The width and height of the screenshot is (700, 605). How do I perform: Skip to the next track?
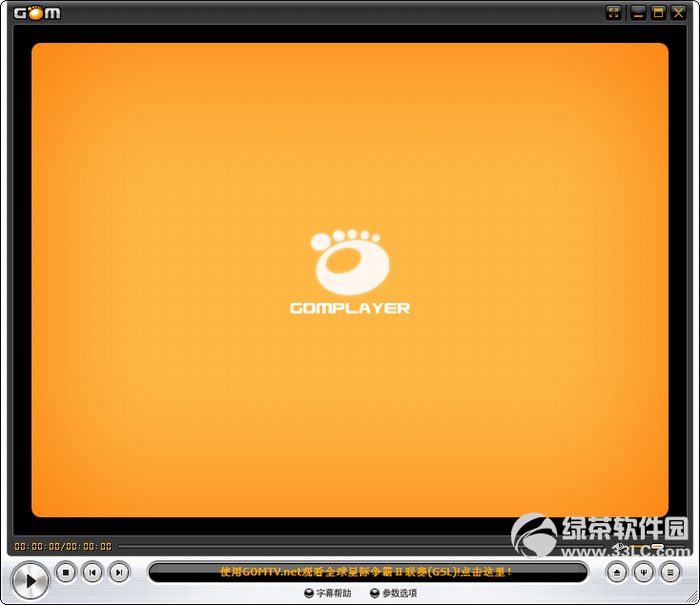pos(119,572)
